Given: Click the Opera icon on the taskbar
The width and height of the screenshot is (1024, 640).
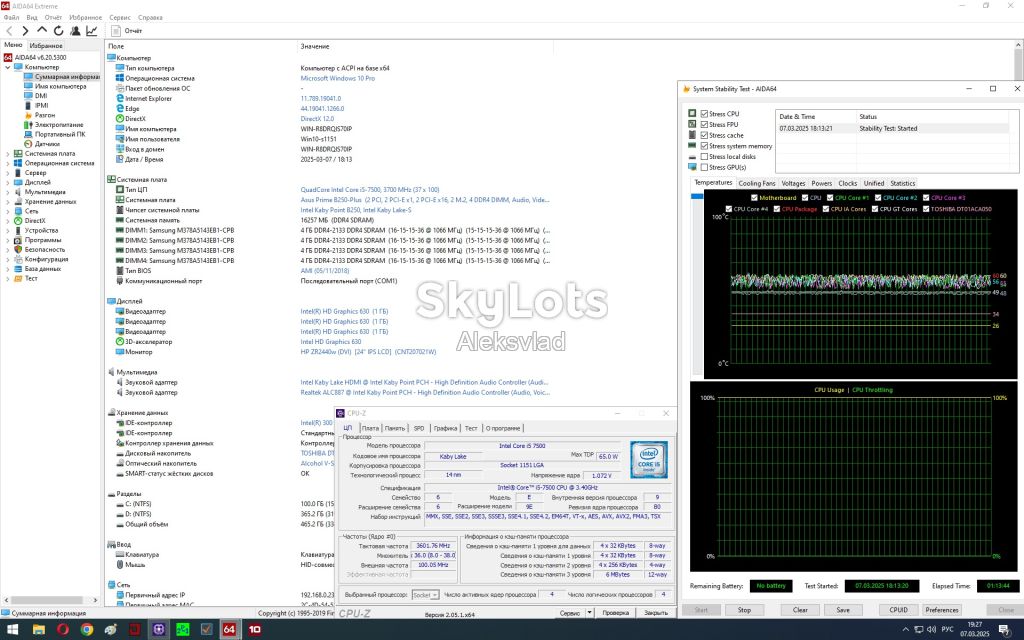Looking at the screenshot, I should click(63, 630).
